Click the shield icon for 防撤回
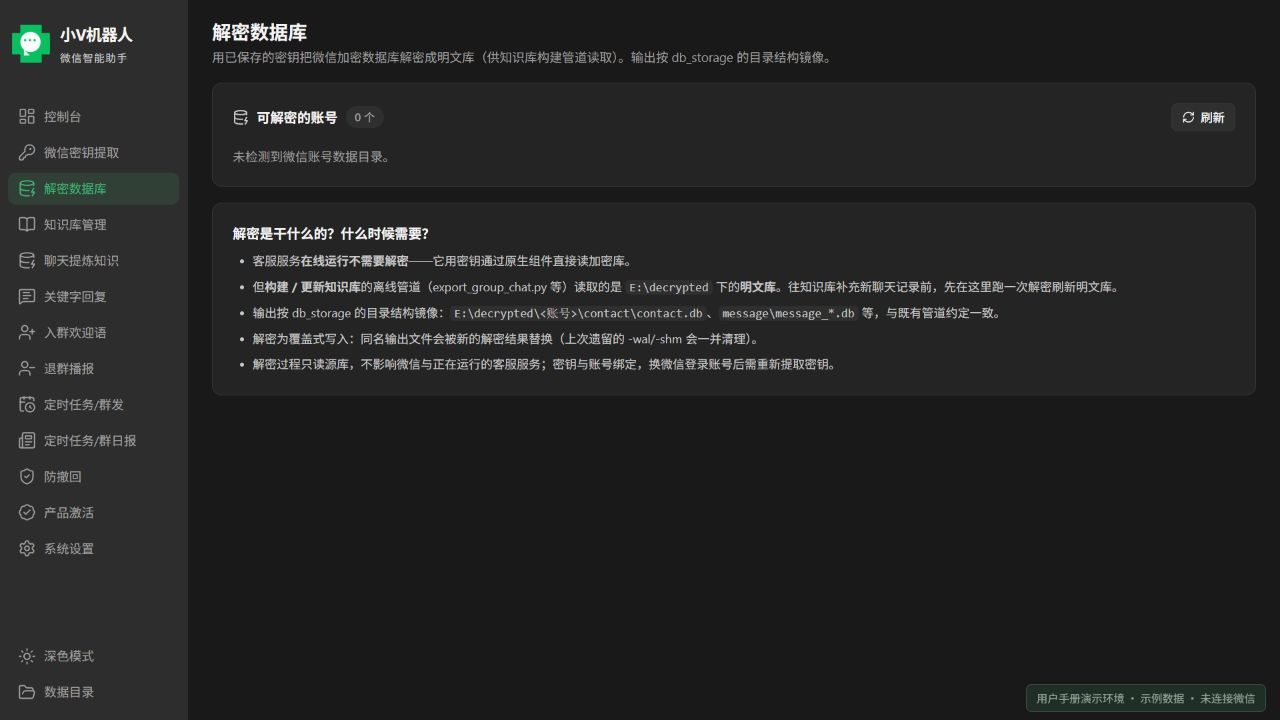The image size is (1280, 720). [27, 477]
